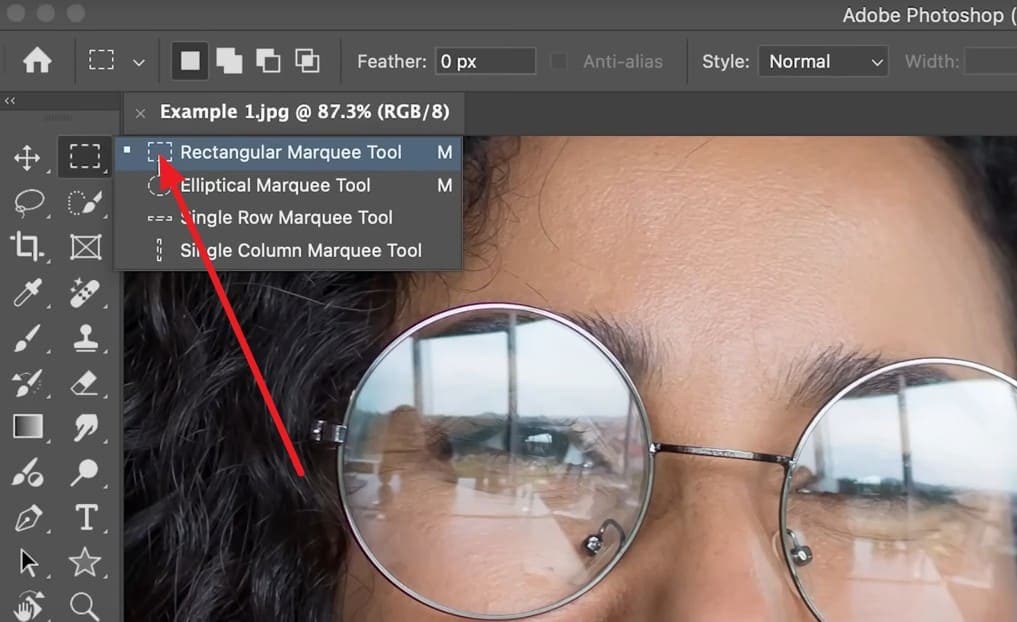Image resolution: width=1017 pixels, height=622 pixels.
Task: Select the Quick Selection tool
Action: pyautogui.click(x=85, y=202)
